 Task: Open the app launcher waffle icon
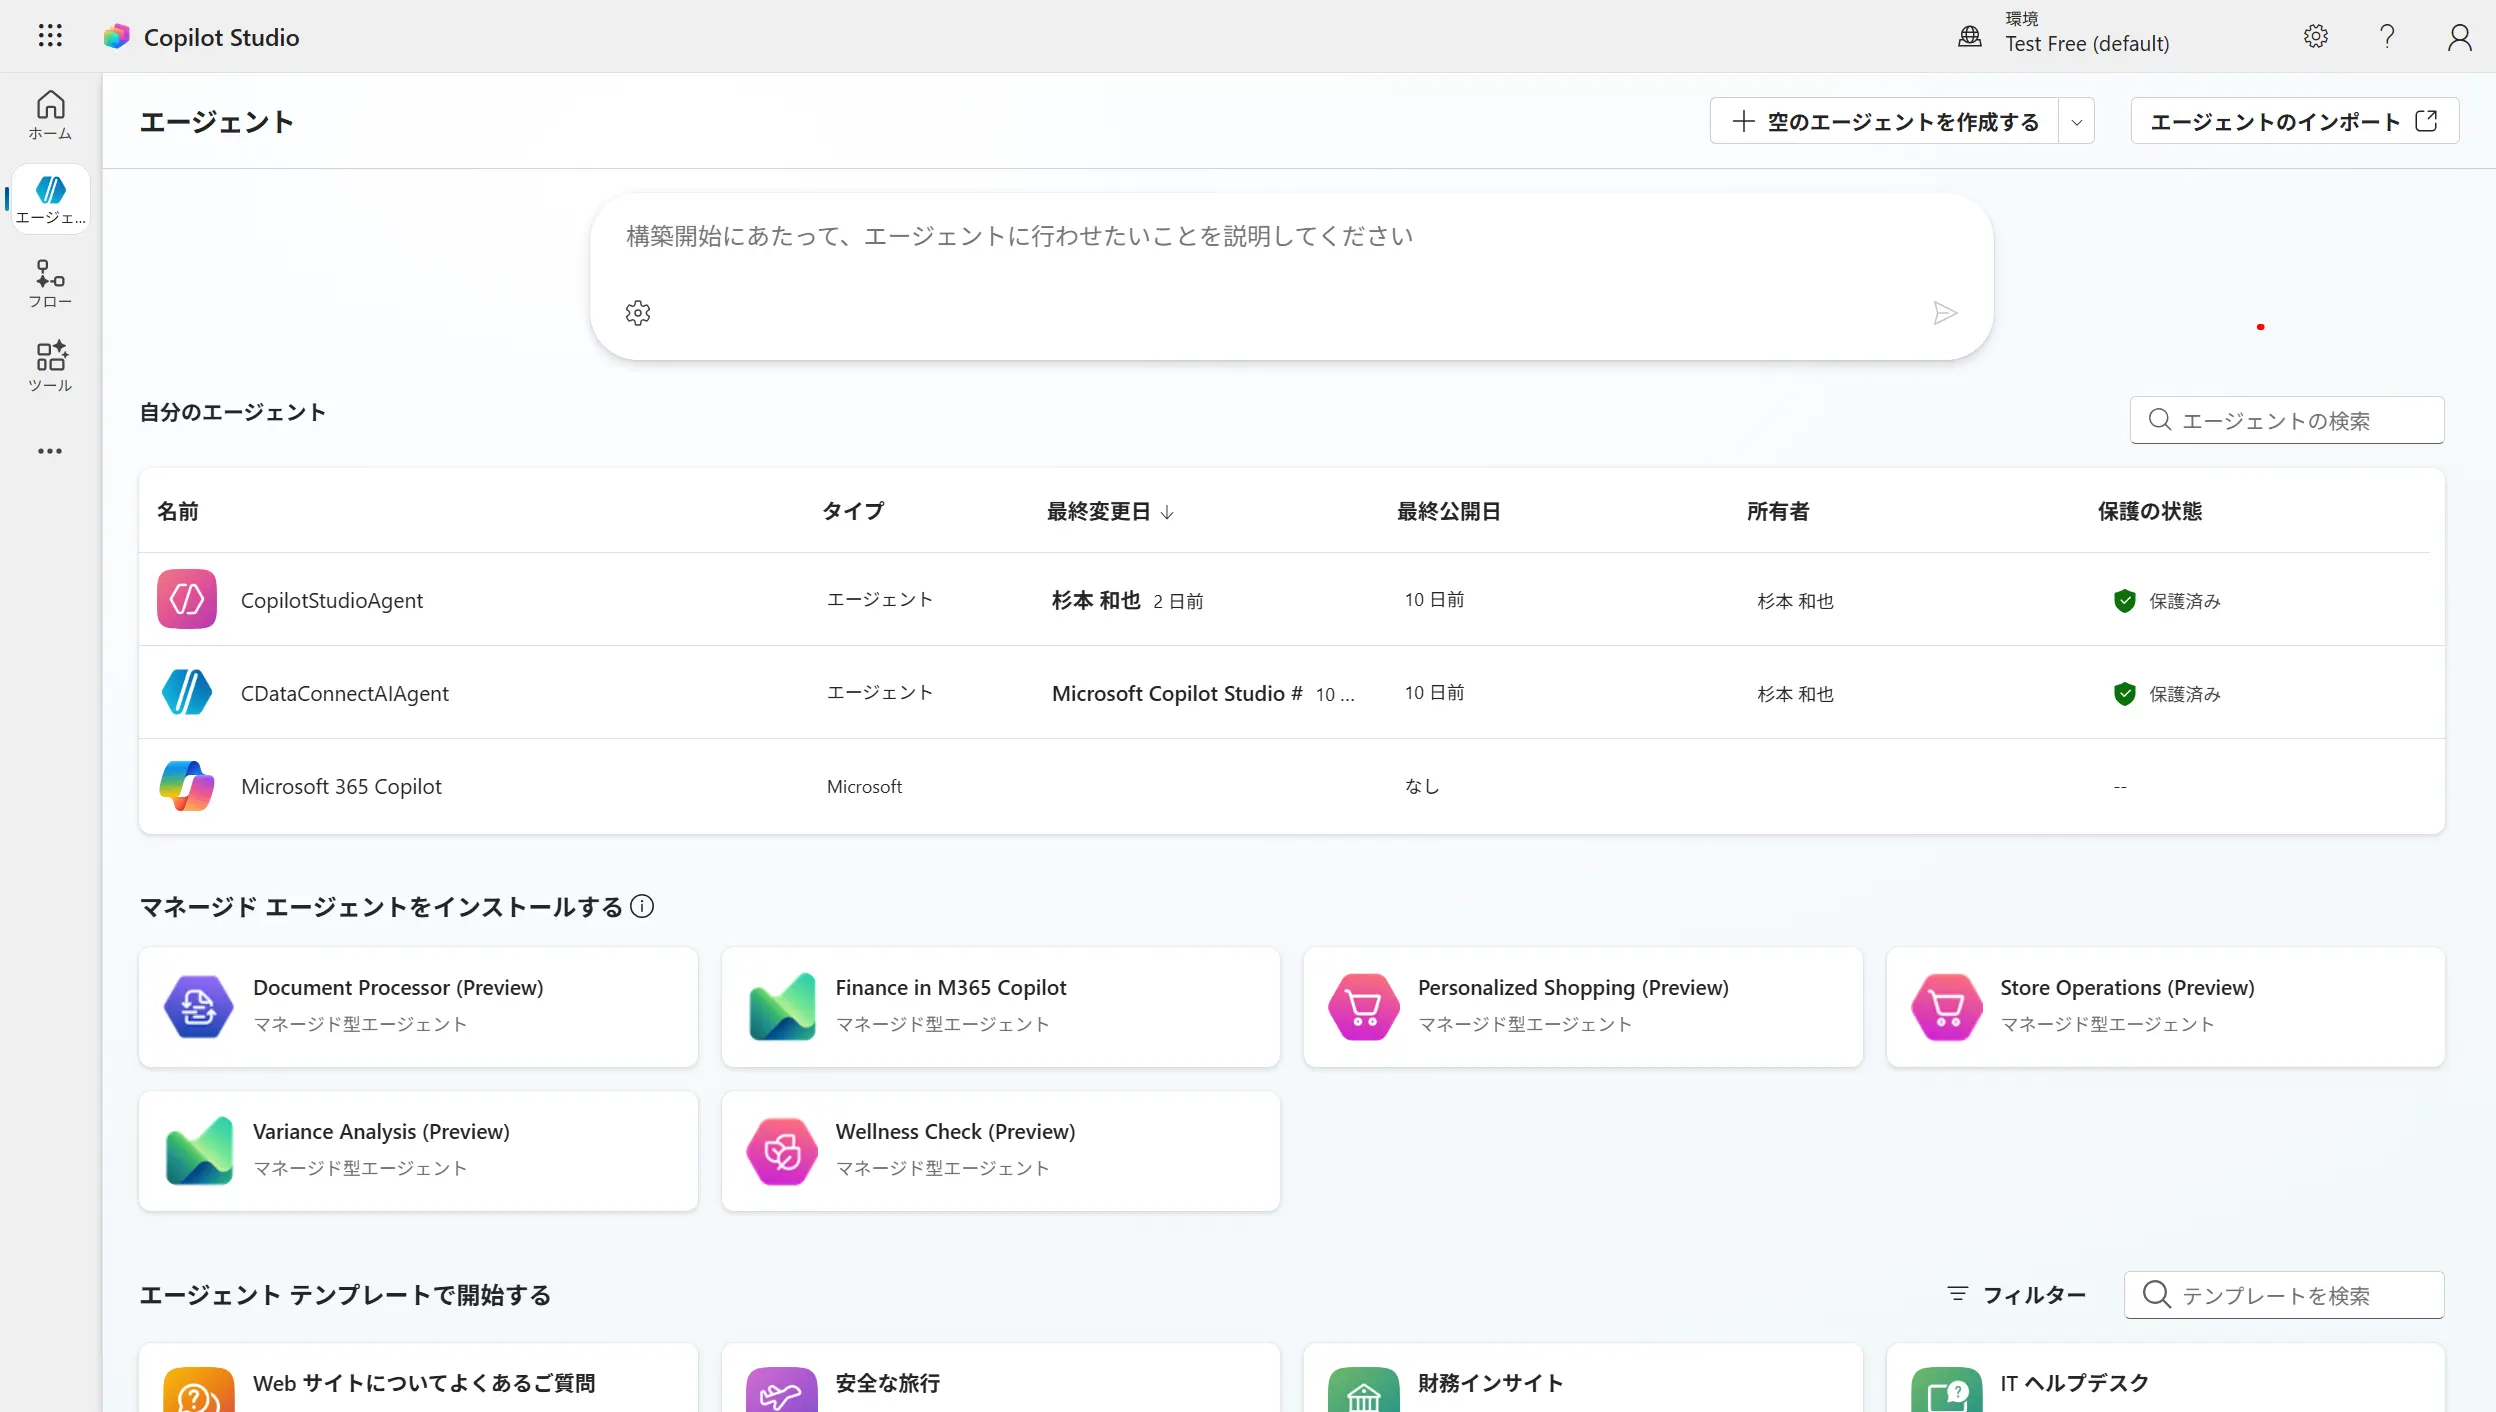[x=50, y=36]
